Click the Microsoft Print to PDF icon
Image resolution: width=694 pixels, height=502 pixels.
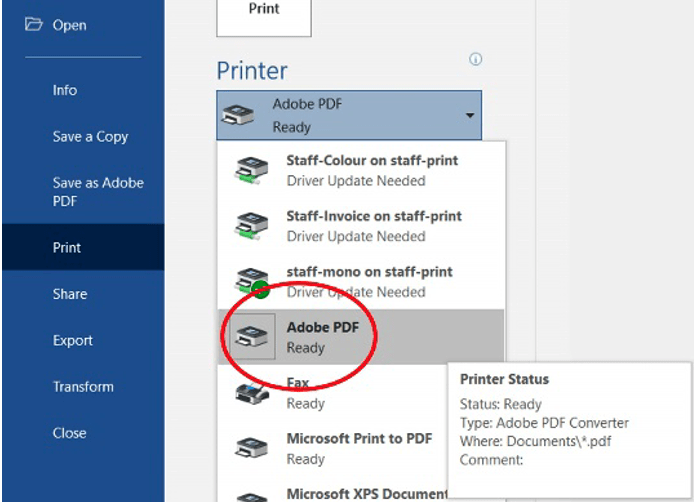[x=251, y=449]
